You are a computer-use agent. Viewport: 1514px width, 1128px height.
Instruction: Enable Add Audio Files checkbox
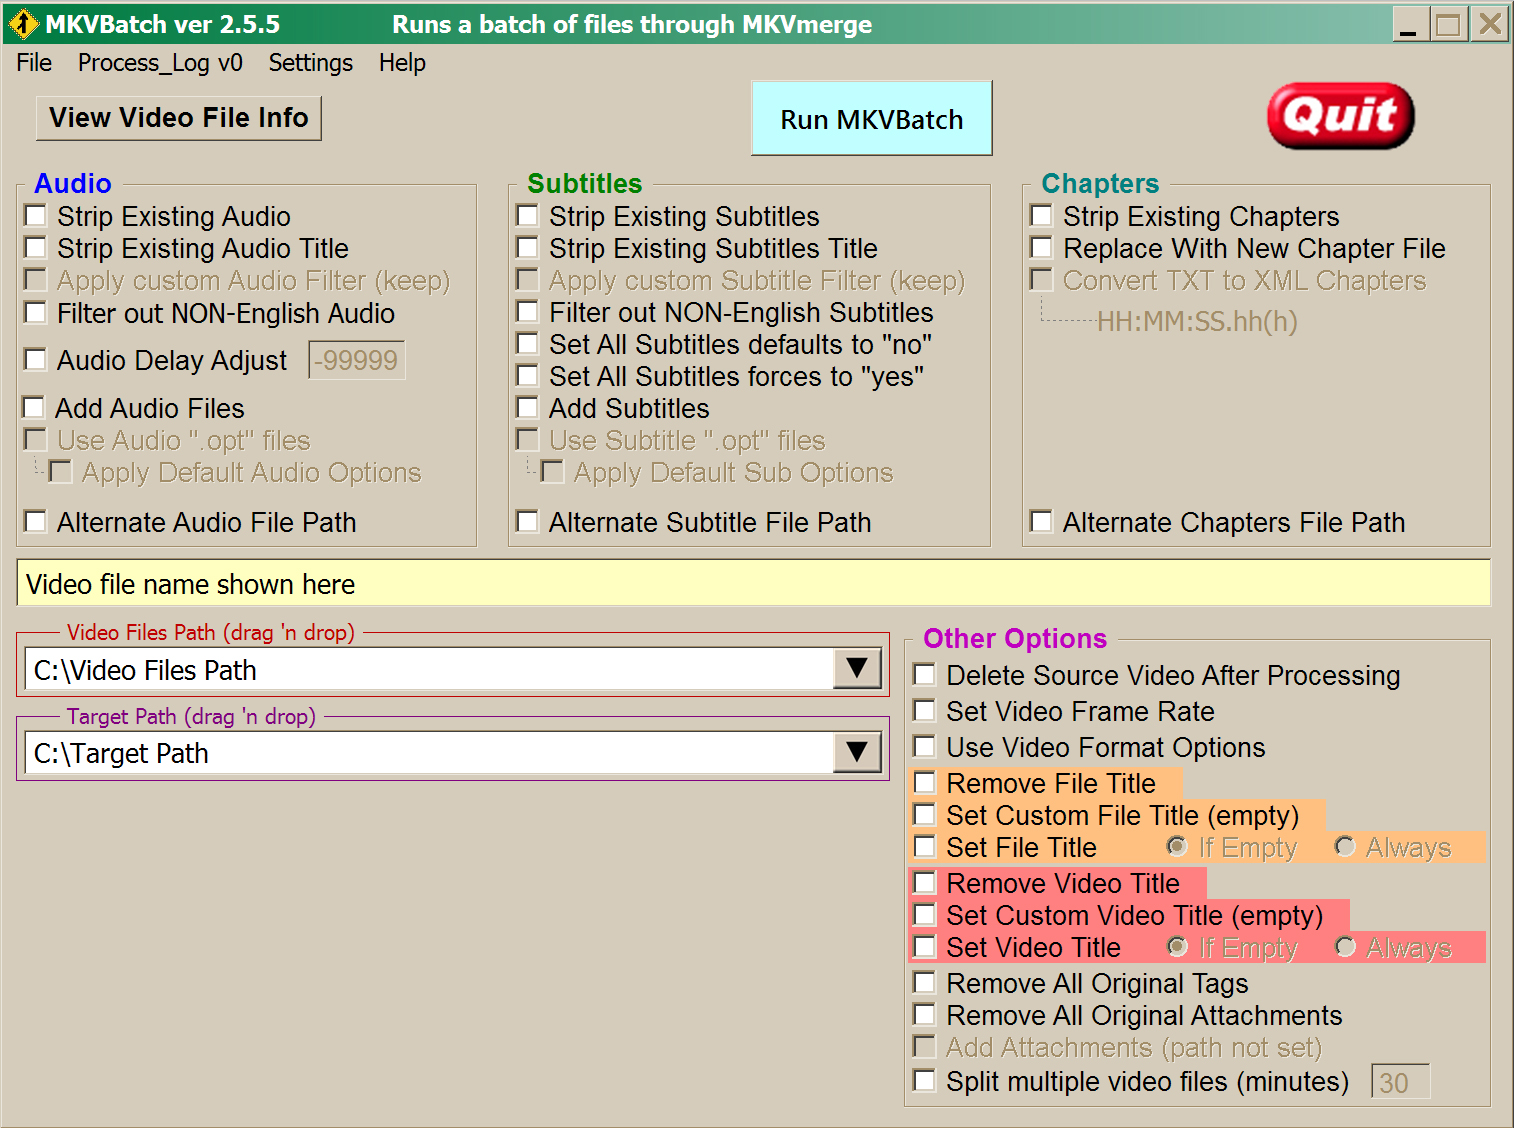[34, 408]
